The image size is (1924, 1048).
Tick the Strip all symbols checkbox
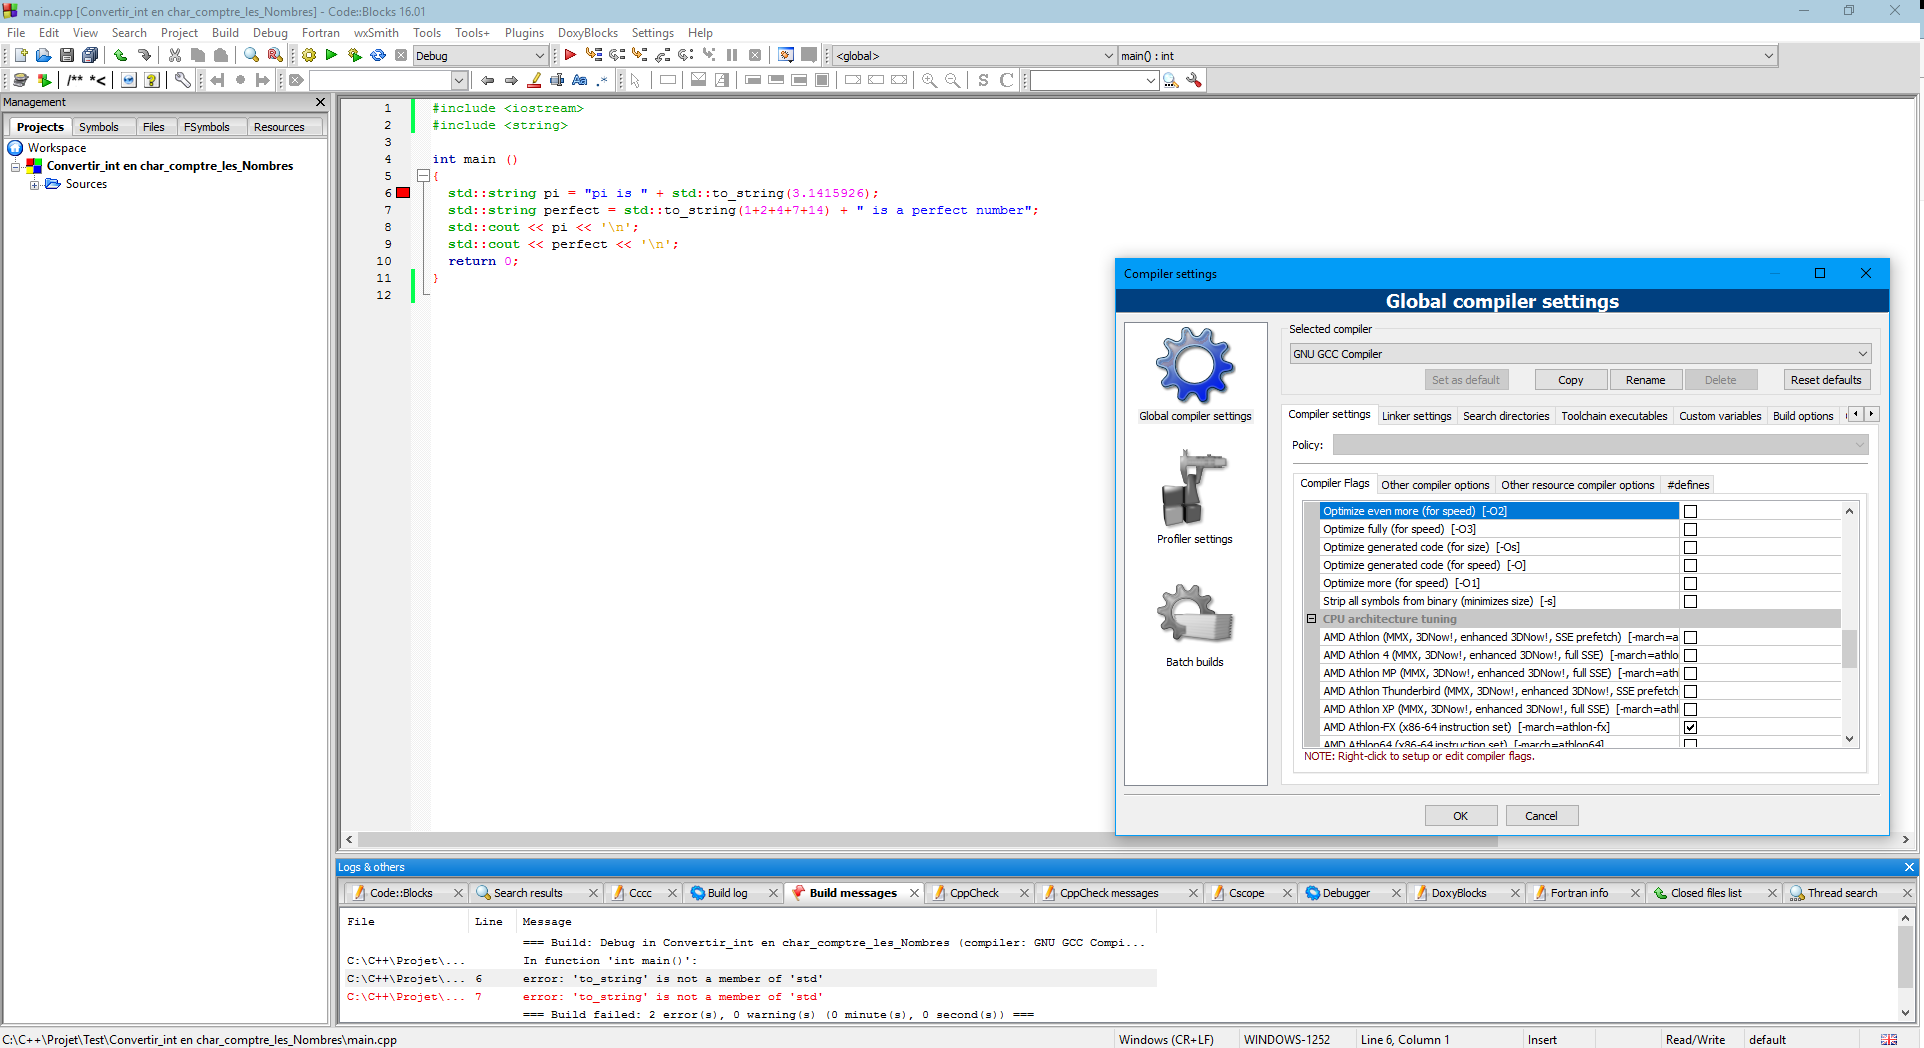[1690, 601]
